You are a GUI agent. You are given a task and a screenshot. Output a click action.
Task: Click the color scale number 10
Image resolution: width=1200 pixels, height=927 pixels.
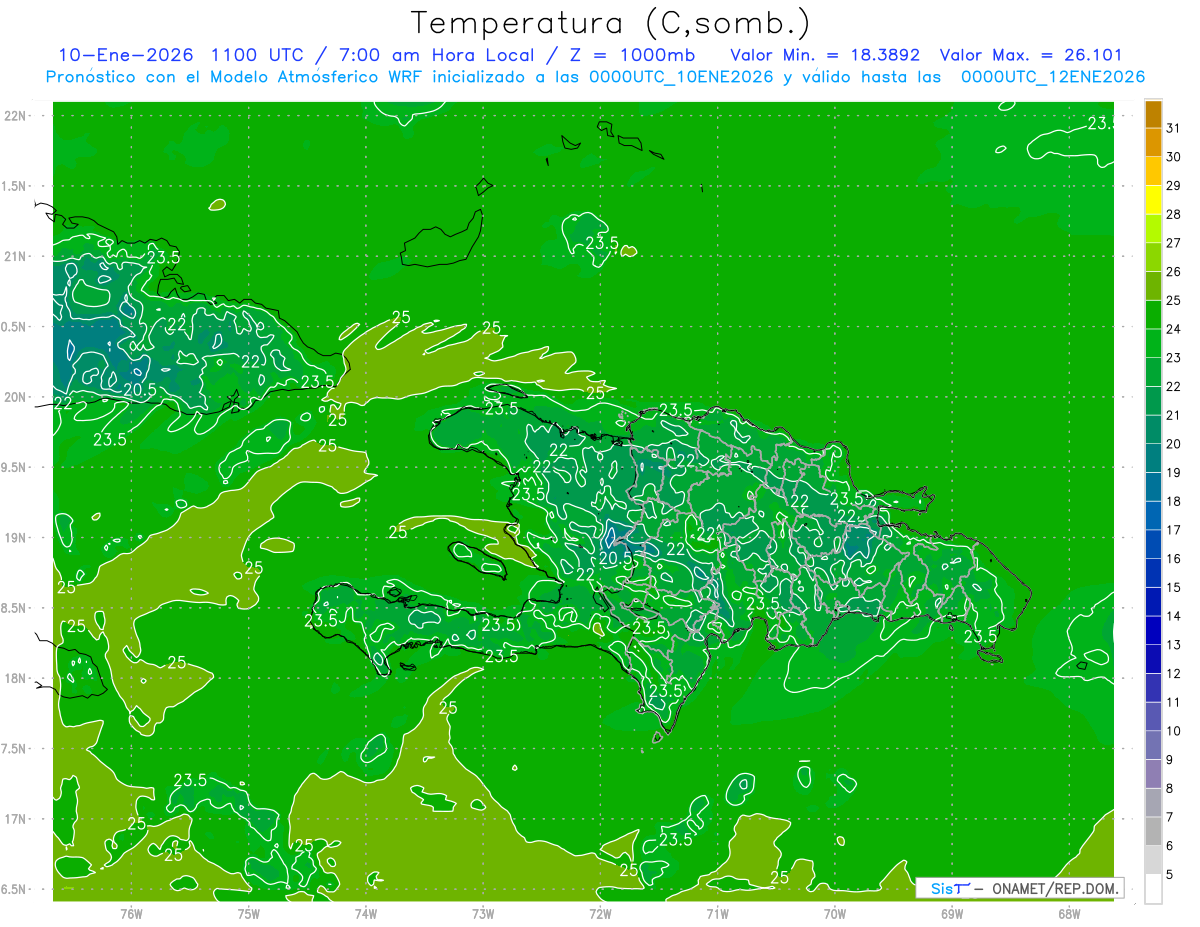[x=1174, y=731]
